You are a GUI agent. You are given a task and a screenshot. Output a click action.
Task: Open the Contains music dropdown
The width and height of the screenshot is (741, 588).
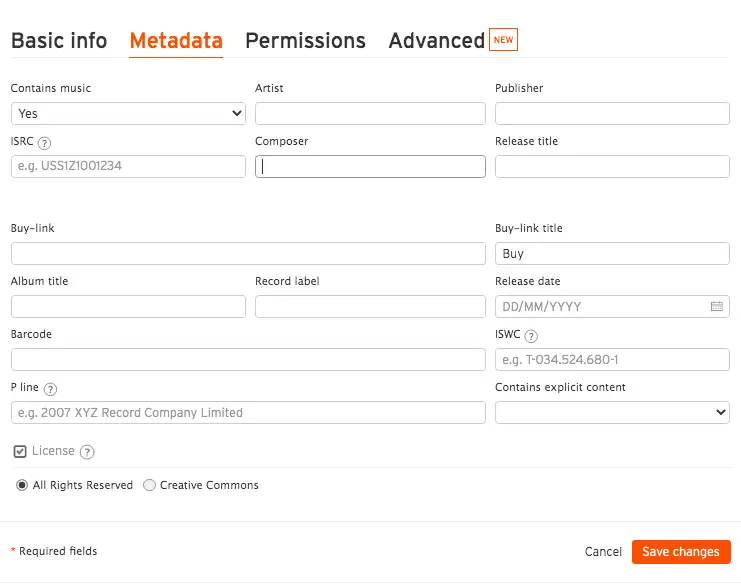pyautogui.click(x=128, y=113)
